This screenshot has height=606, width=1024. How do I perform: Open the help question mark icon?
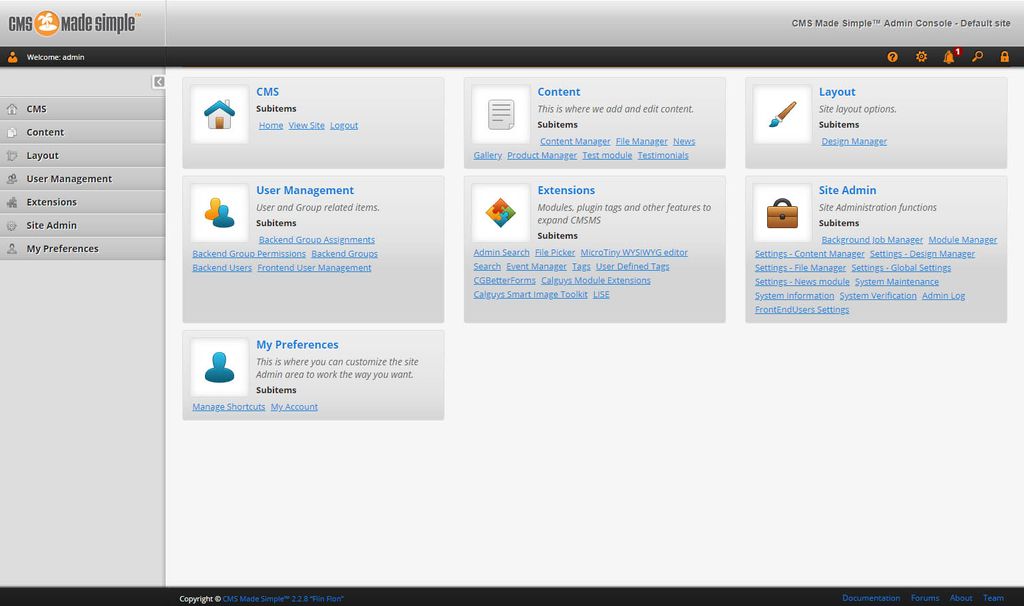pyautogui.click(x=892, y=57)
